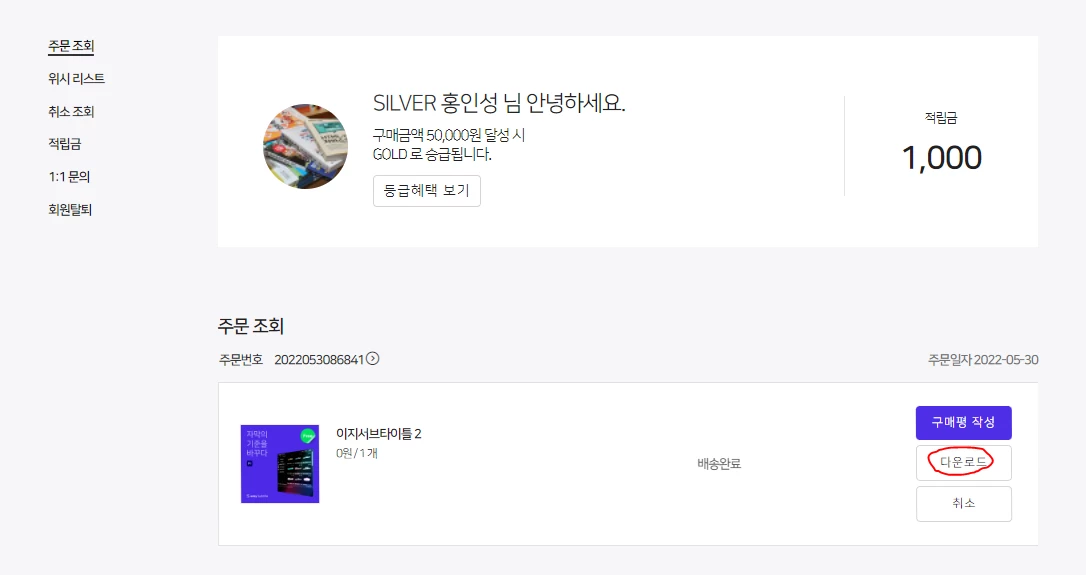Click the round profile avatar image
The height and width of the screenshot is (575, 1086).
pos(305,146)
